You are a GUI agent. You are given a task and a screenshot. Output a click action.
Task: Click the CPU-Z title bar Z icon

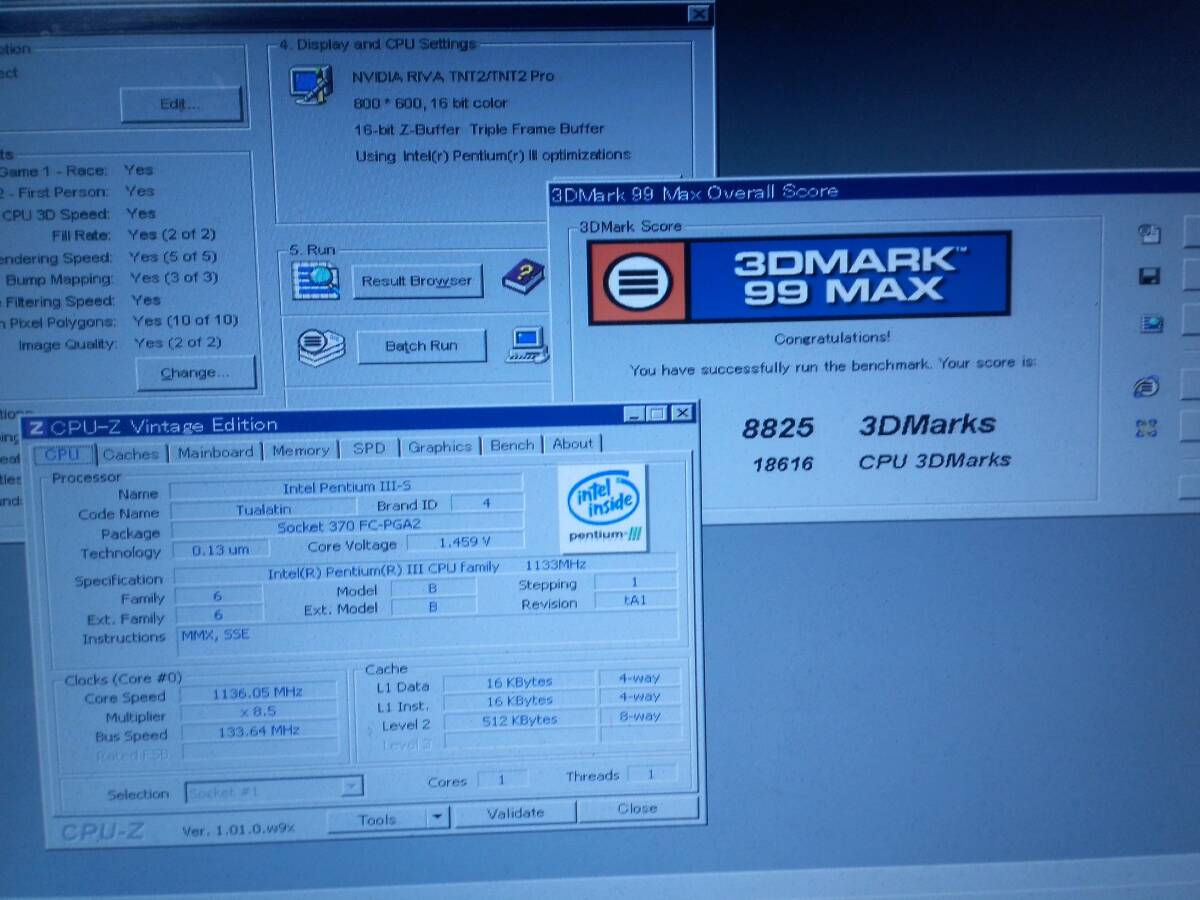(x=36, y=427)
